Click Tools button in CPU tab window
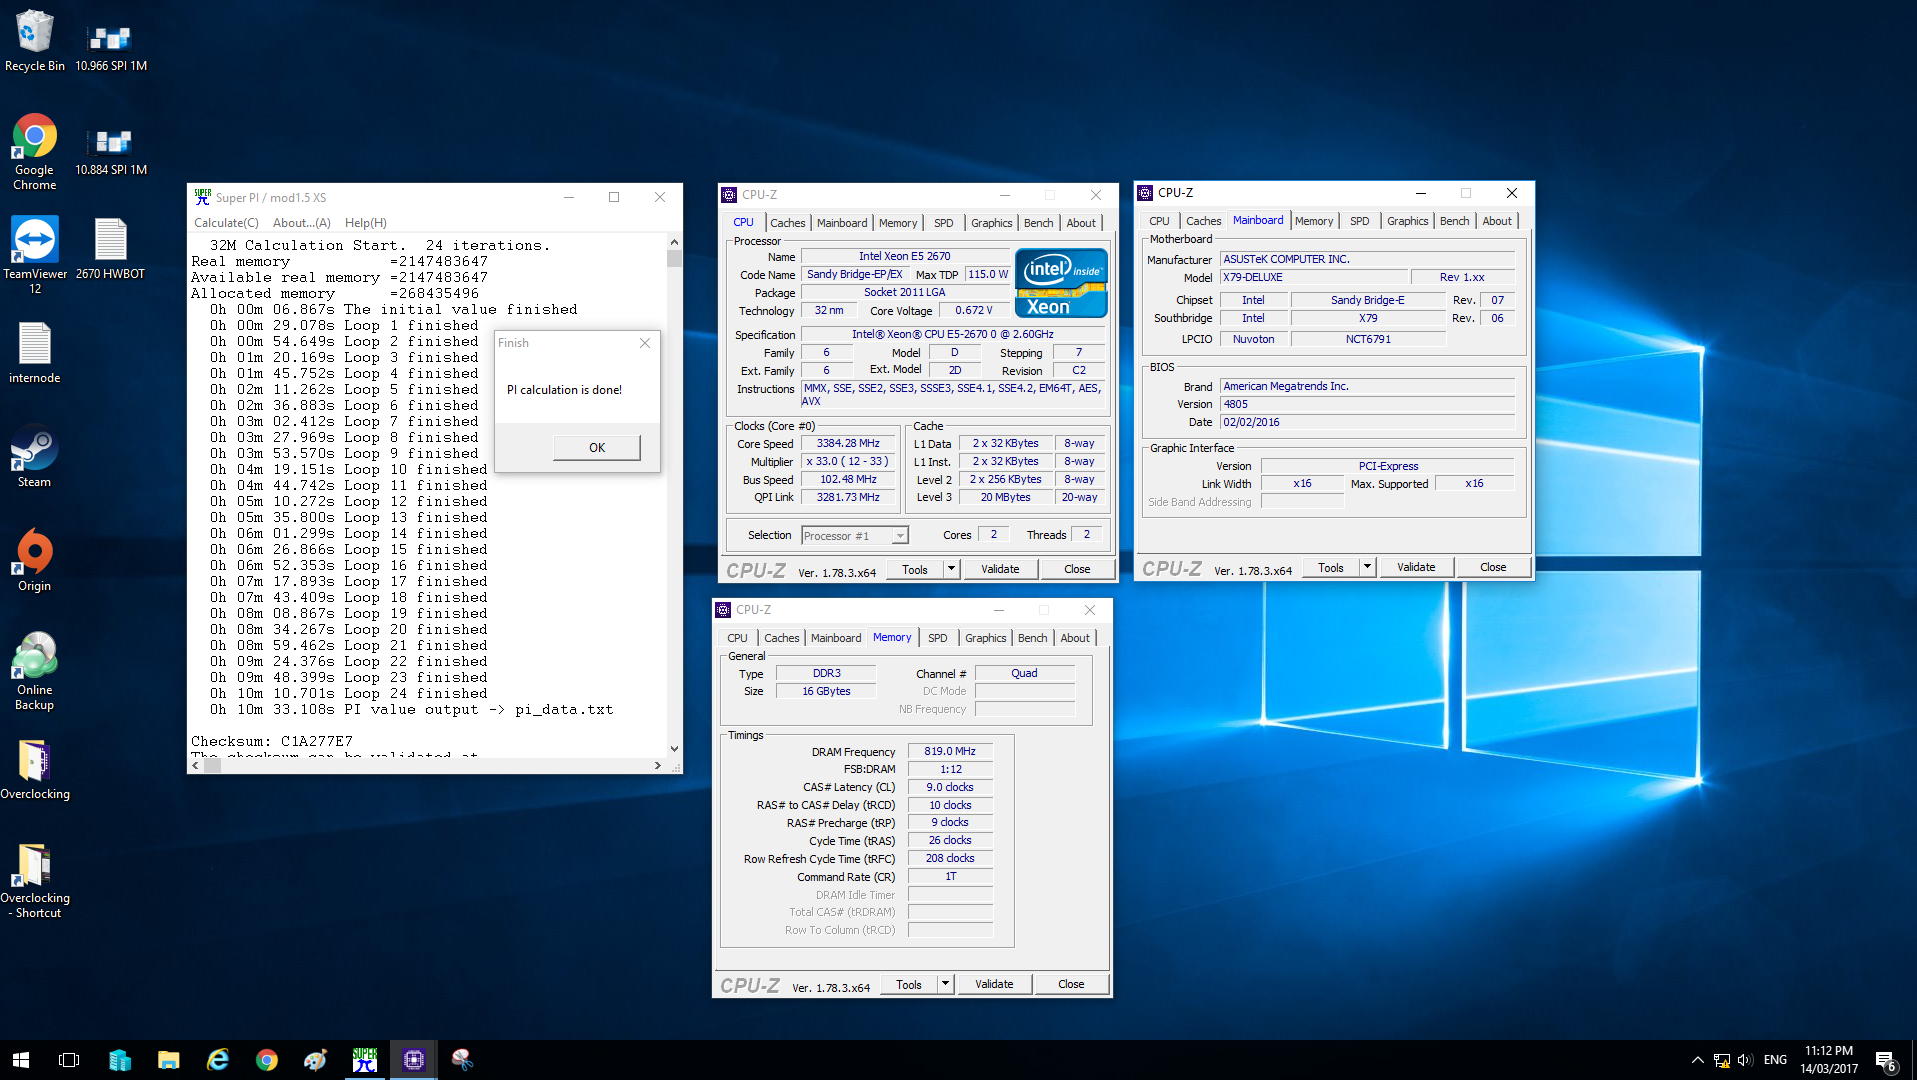This screenshot has width=1917, height=1080. [915, 569]
